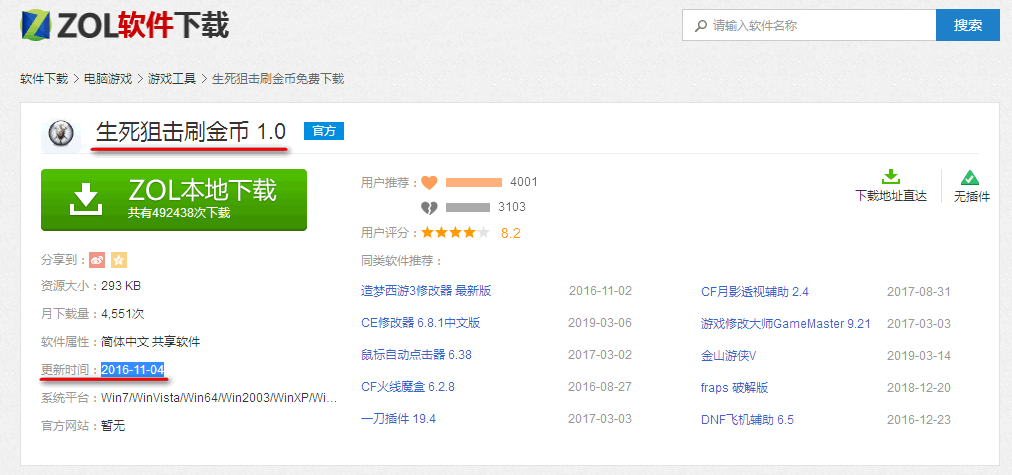1012x475 pixels.
Task: Open 鼠标自动点击器 6.38 link
Action: click(416, 354)
